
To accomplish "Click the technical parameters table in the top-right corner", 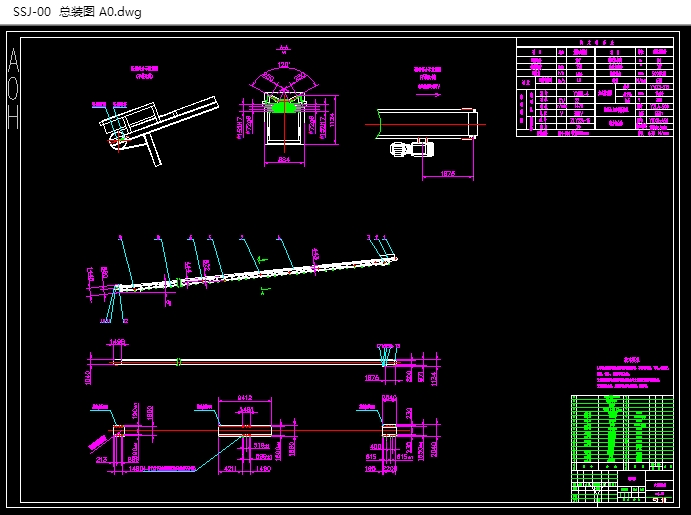I will coord(594,87).
